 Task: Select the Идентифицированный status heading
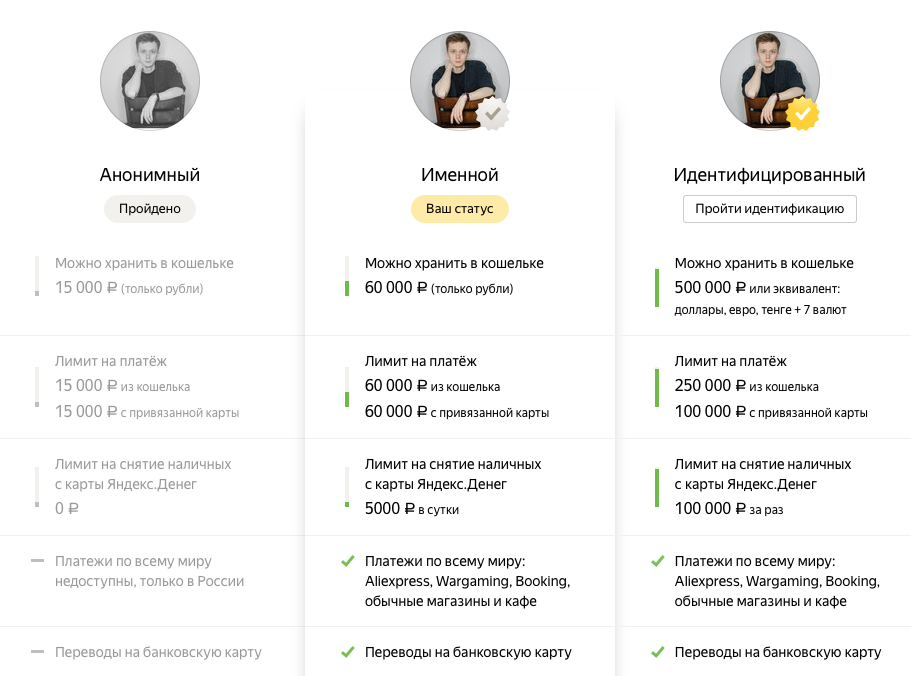point(769,175)
